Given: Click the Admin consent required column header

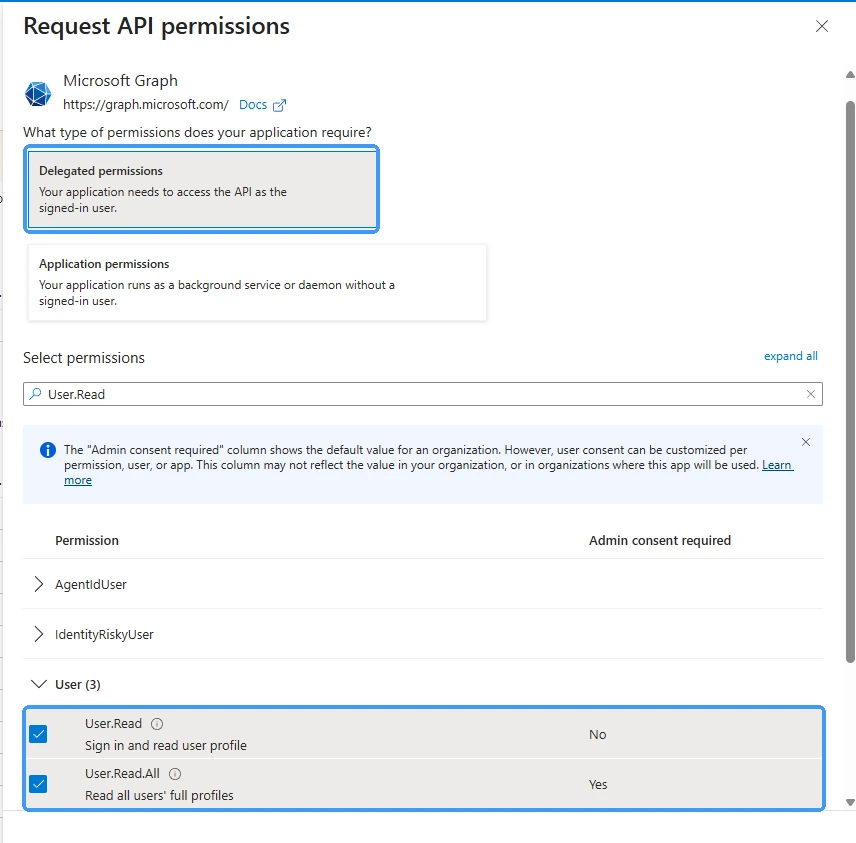Looking at the screenshot, I should (x=659, y=541).
